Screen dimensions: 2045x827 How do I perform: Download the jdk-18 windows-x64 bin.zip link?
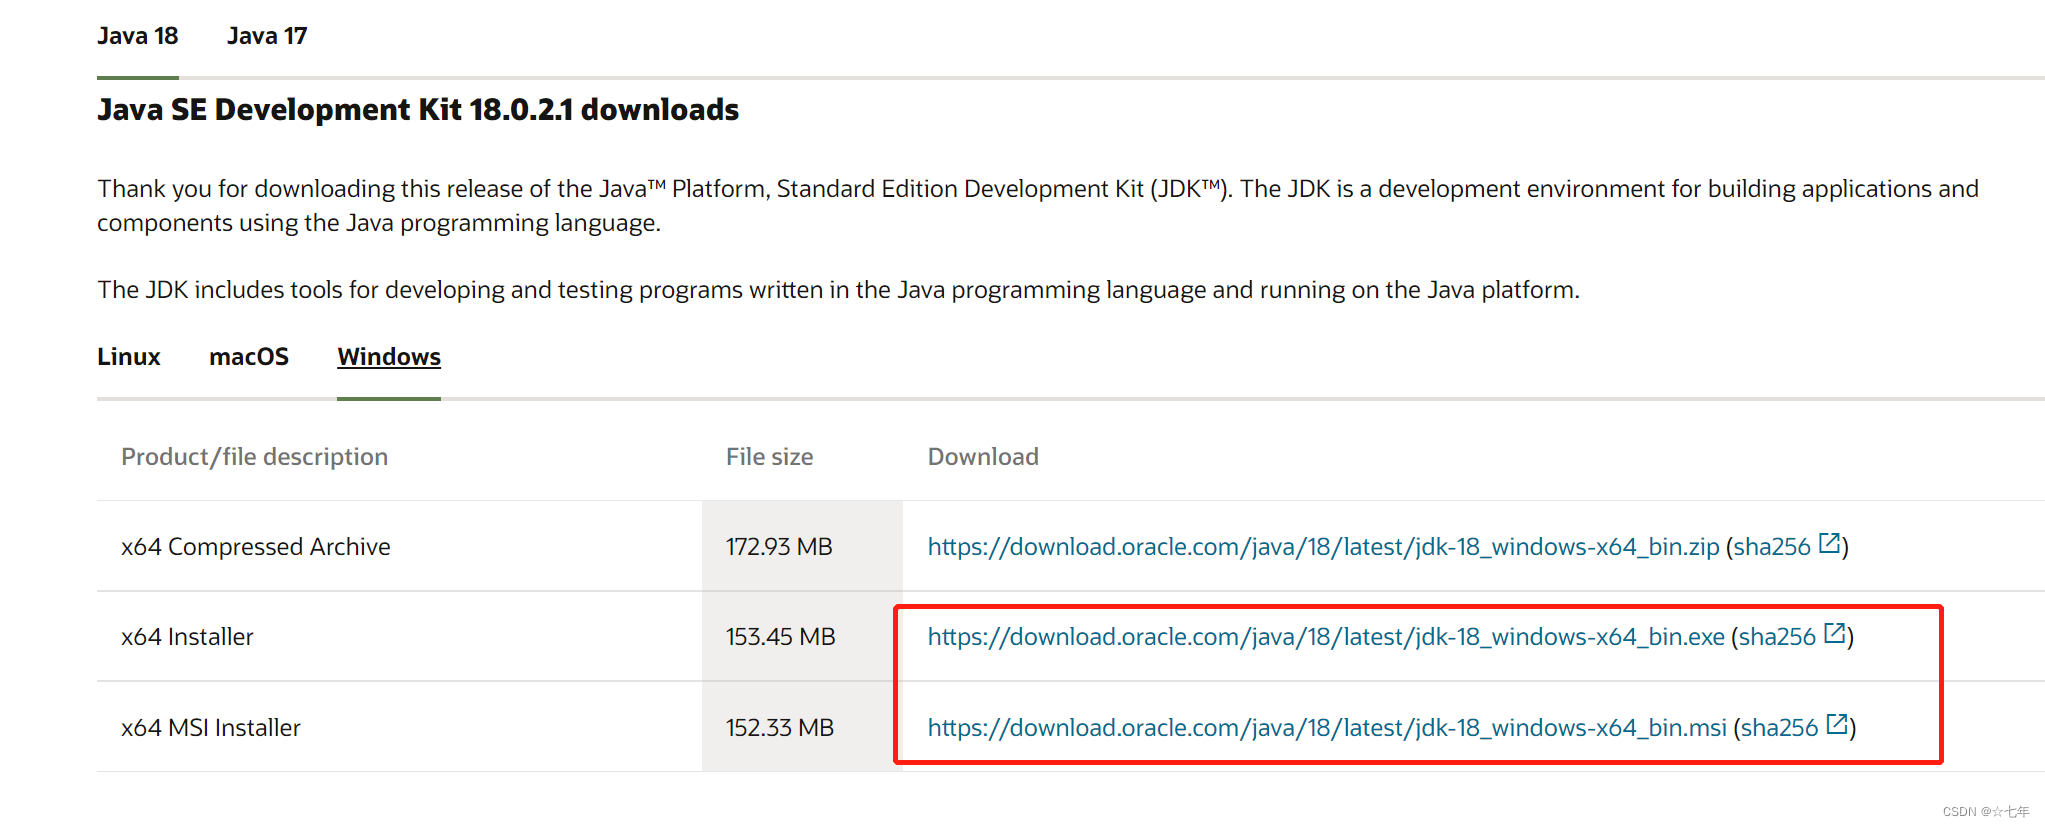(x=1323, y=547)
